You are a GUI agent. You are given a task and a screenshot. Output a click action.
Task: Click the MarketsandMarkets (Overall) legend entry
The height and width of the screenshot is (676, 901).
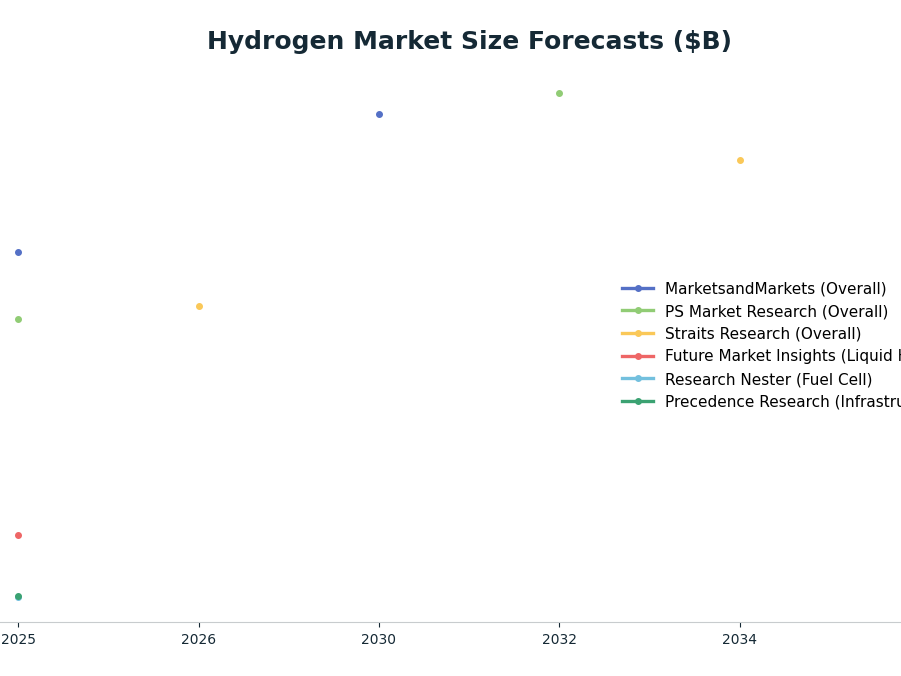click(x=754, y=289)
